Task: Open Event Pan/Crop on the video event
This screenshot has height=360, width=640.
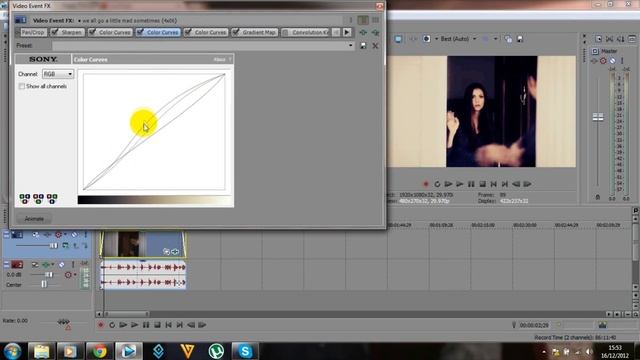Action: [x=167, y=251]
